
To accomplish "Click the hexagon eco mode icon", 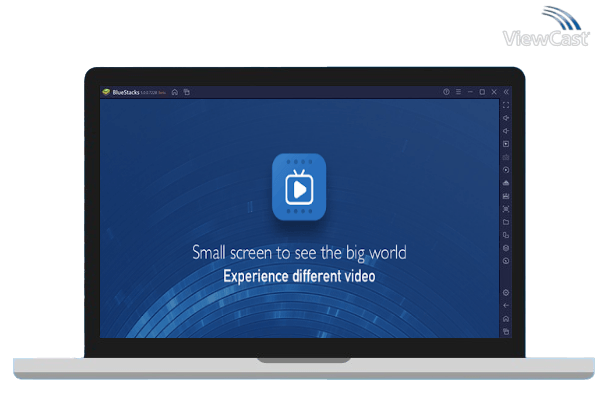I will click(506, 248).
